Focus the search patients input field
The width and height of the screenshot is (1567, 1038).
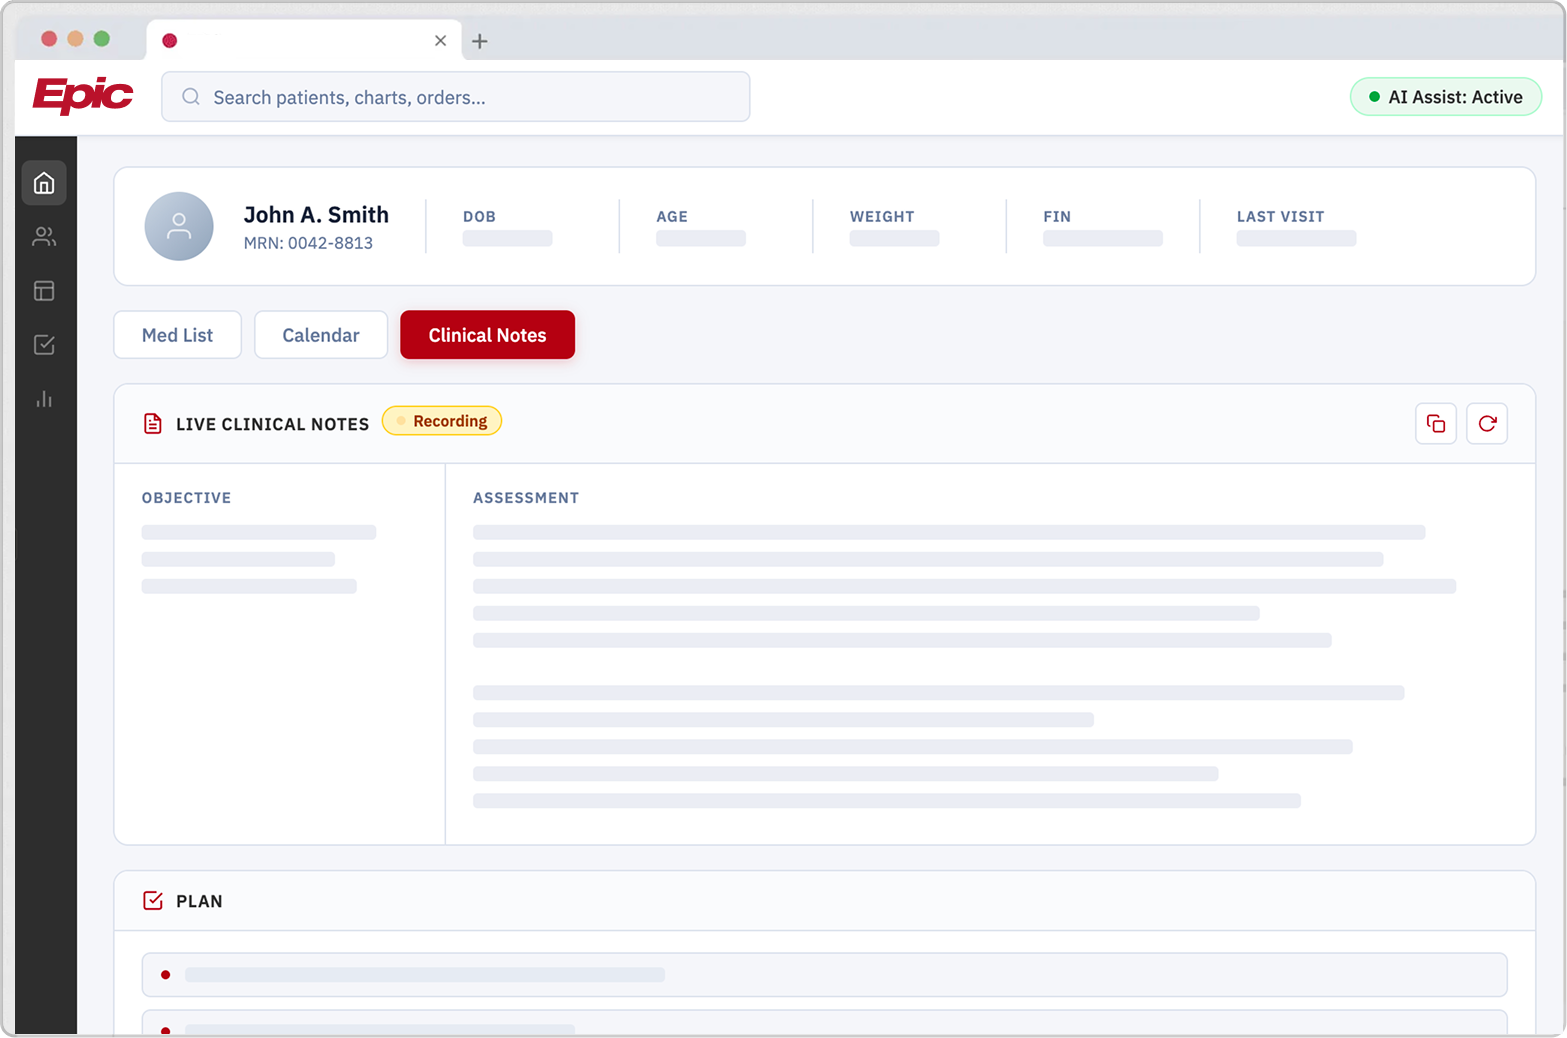pos(456,97)
